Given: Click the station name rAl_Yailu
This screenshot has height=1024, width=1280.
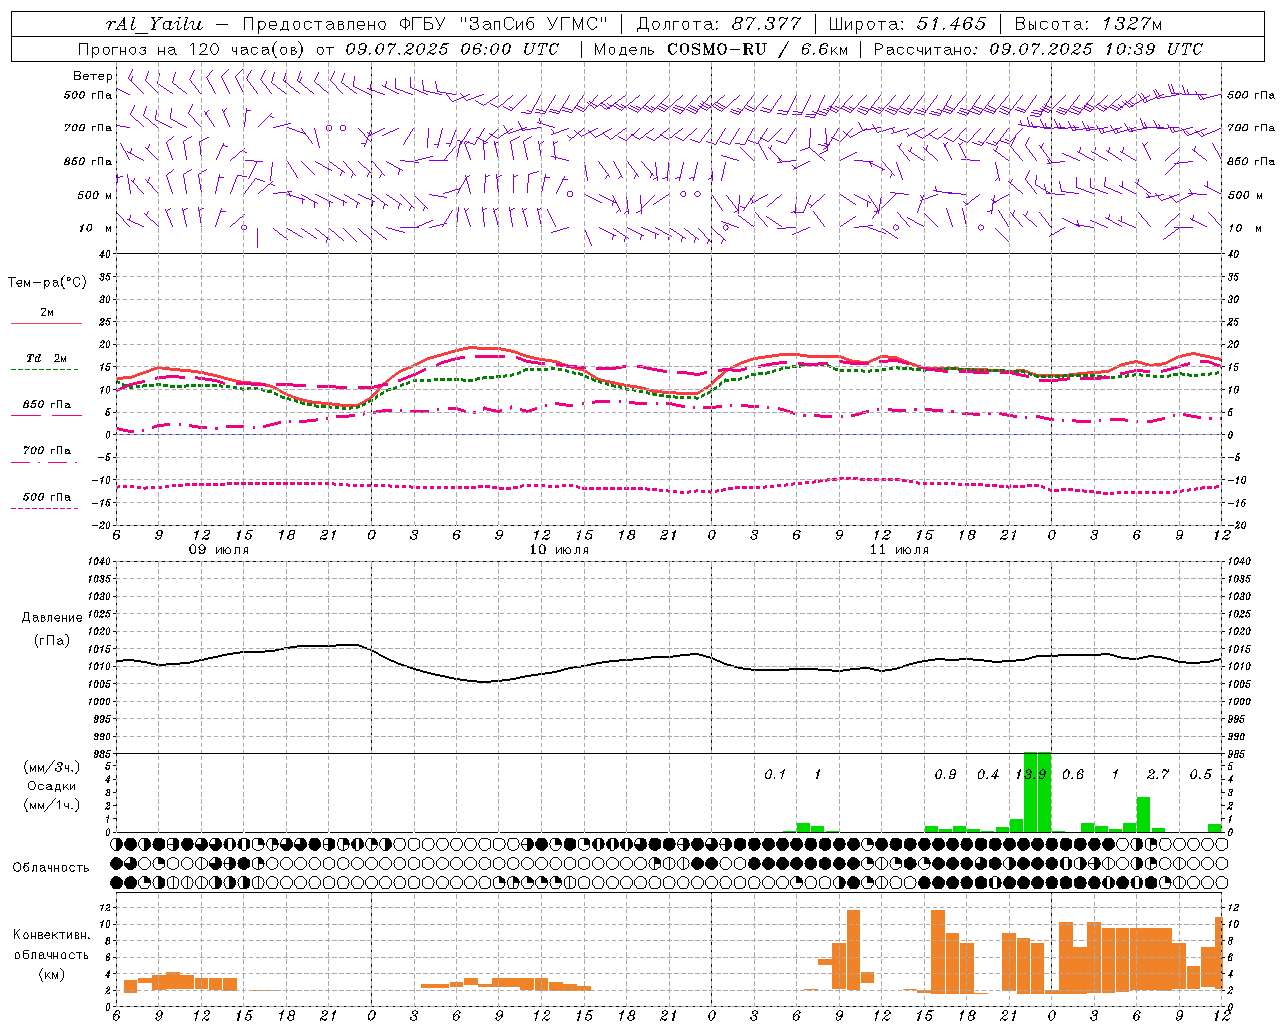Looking at the screenshot, I should pos(154,24).
